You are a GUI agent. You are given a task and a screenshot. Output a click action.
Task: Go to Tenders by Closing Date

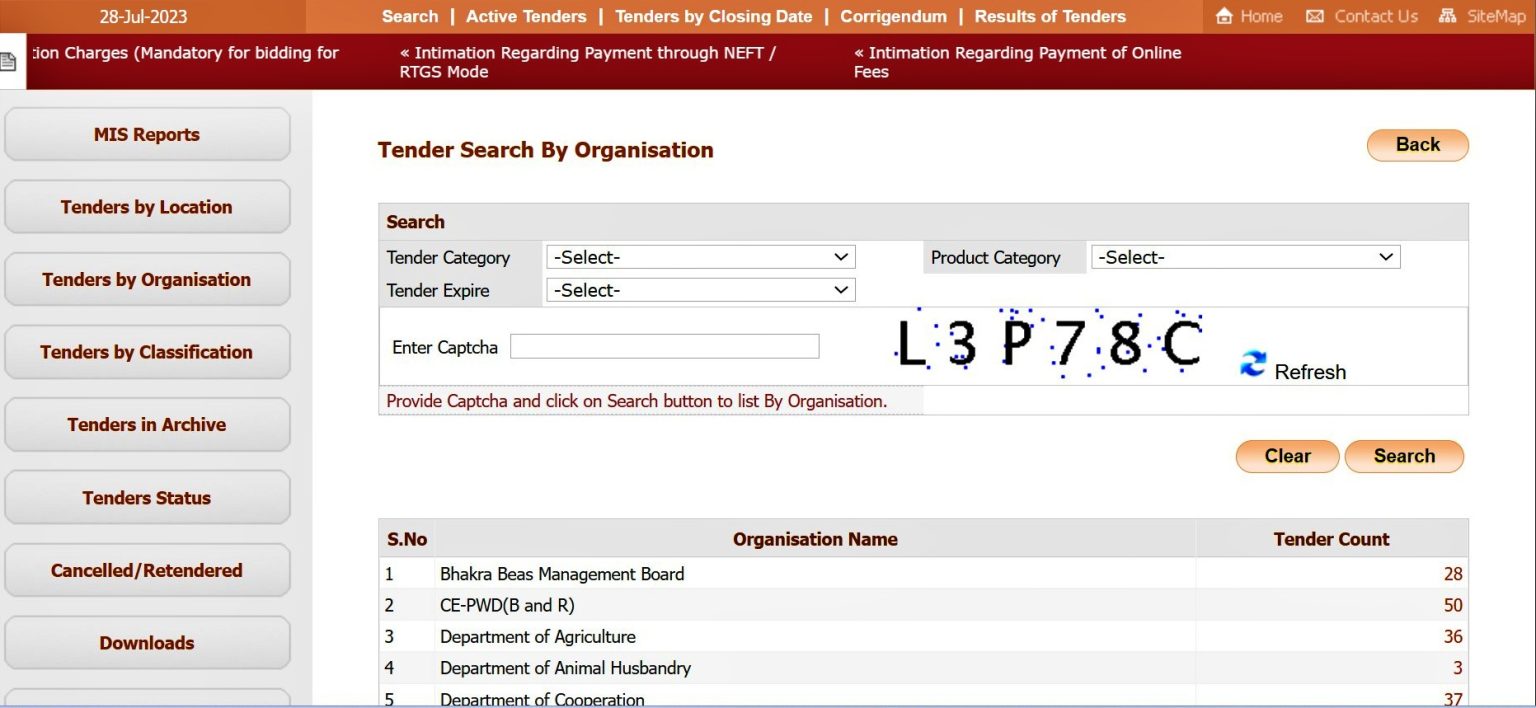(713, 17)
